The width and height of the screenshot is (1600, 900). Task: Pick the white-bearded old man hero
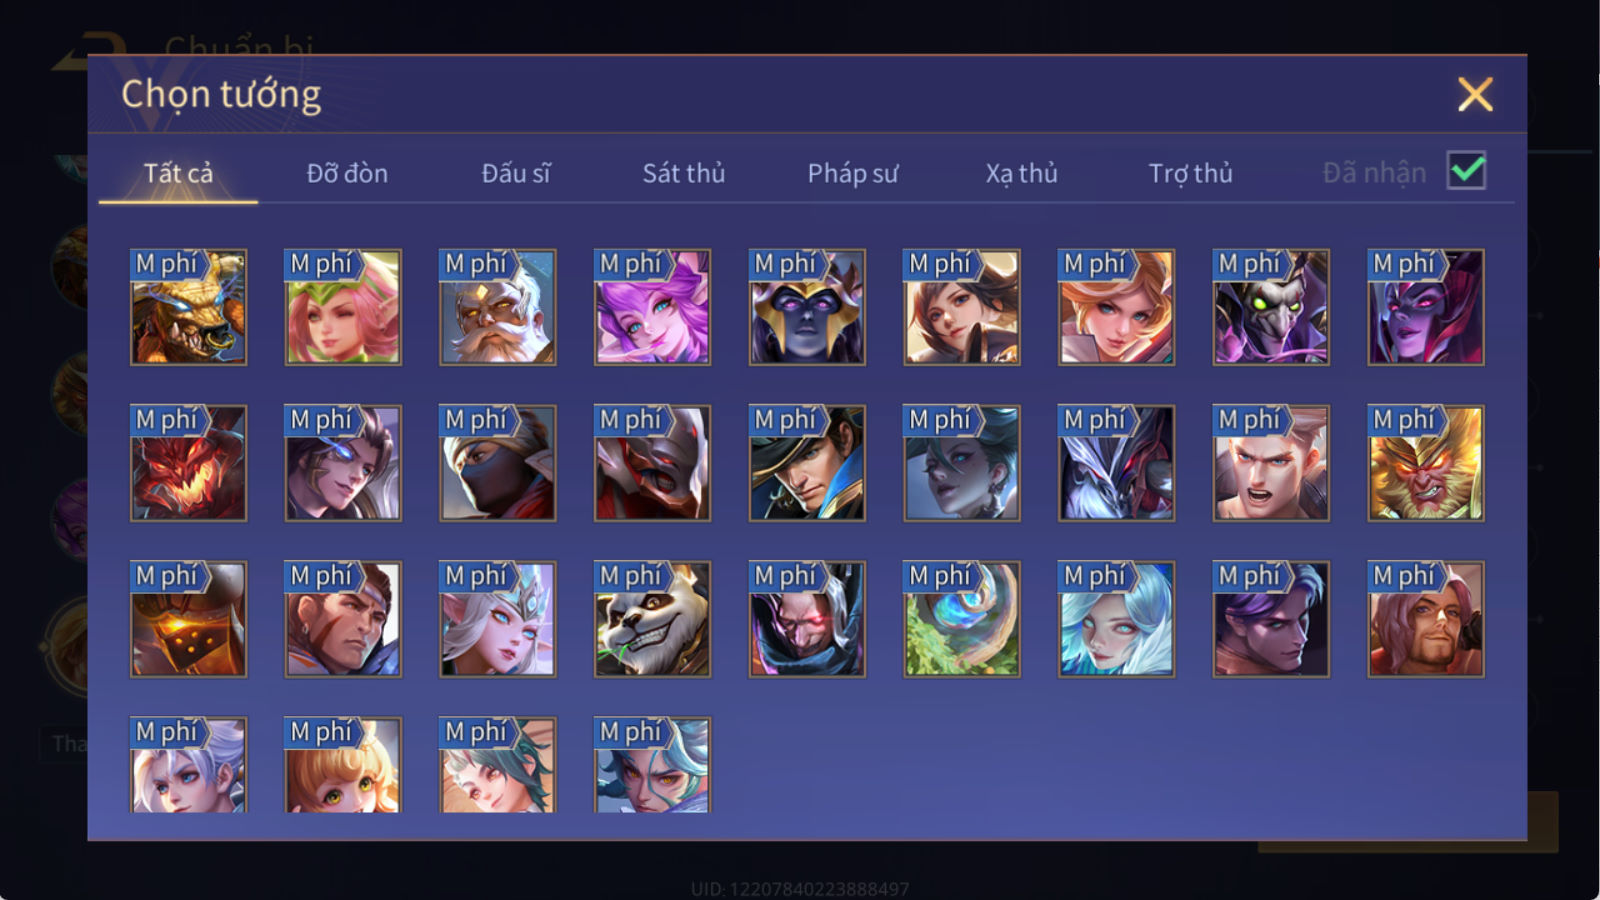click(497, 307)
